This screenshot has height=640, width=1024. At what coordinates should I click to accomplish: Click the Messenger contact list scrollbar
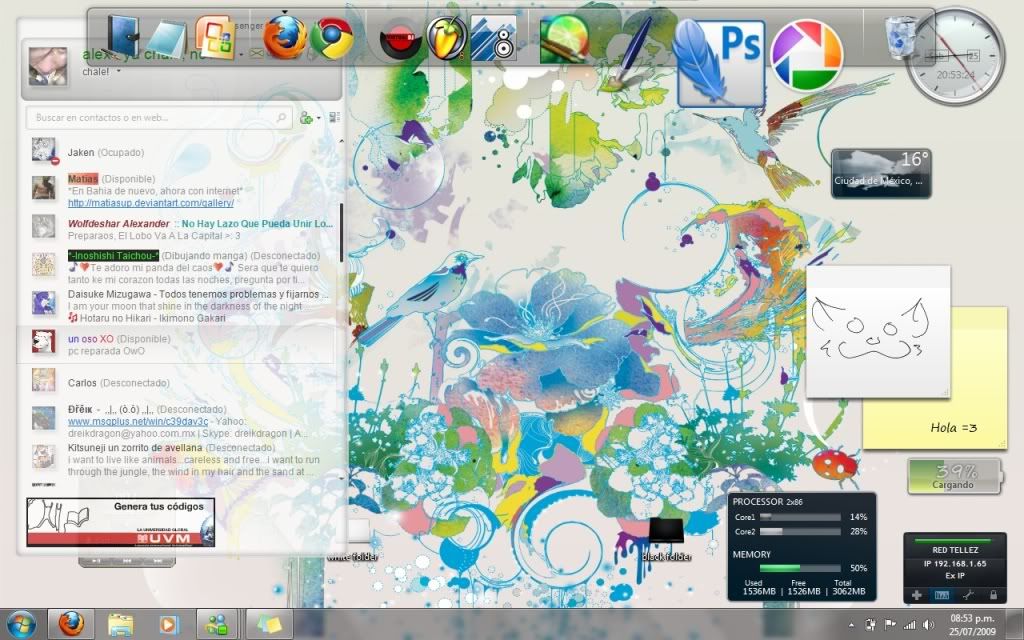click(x=341, y=232)
